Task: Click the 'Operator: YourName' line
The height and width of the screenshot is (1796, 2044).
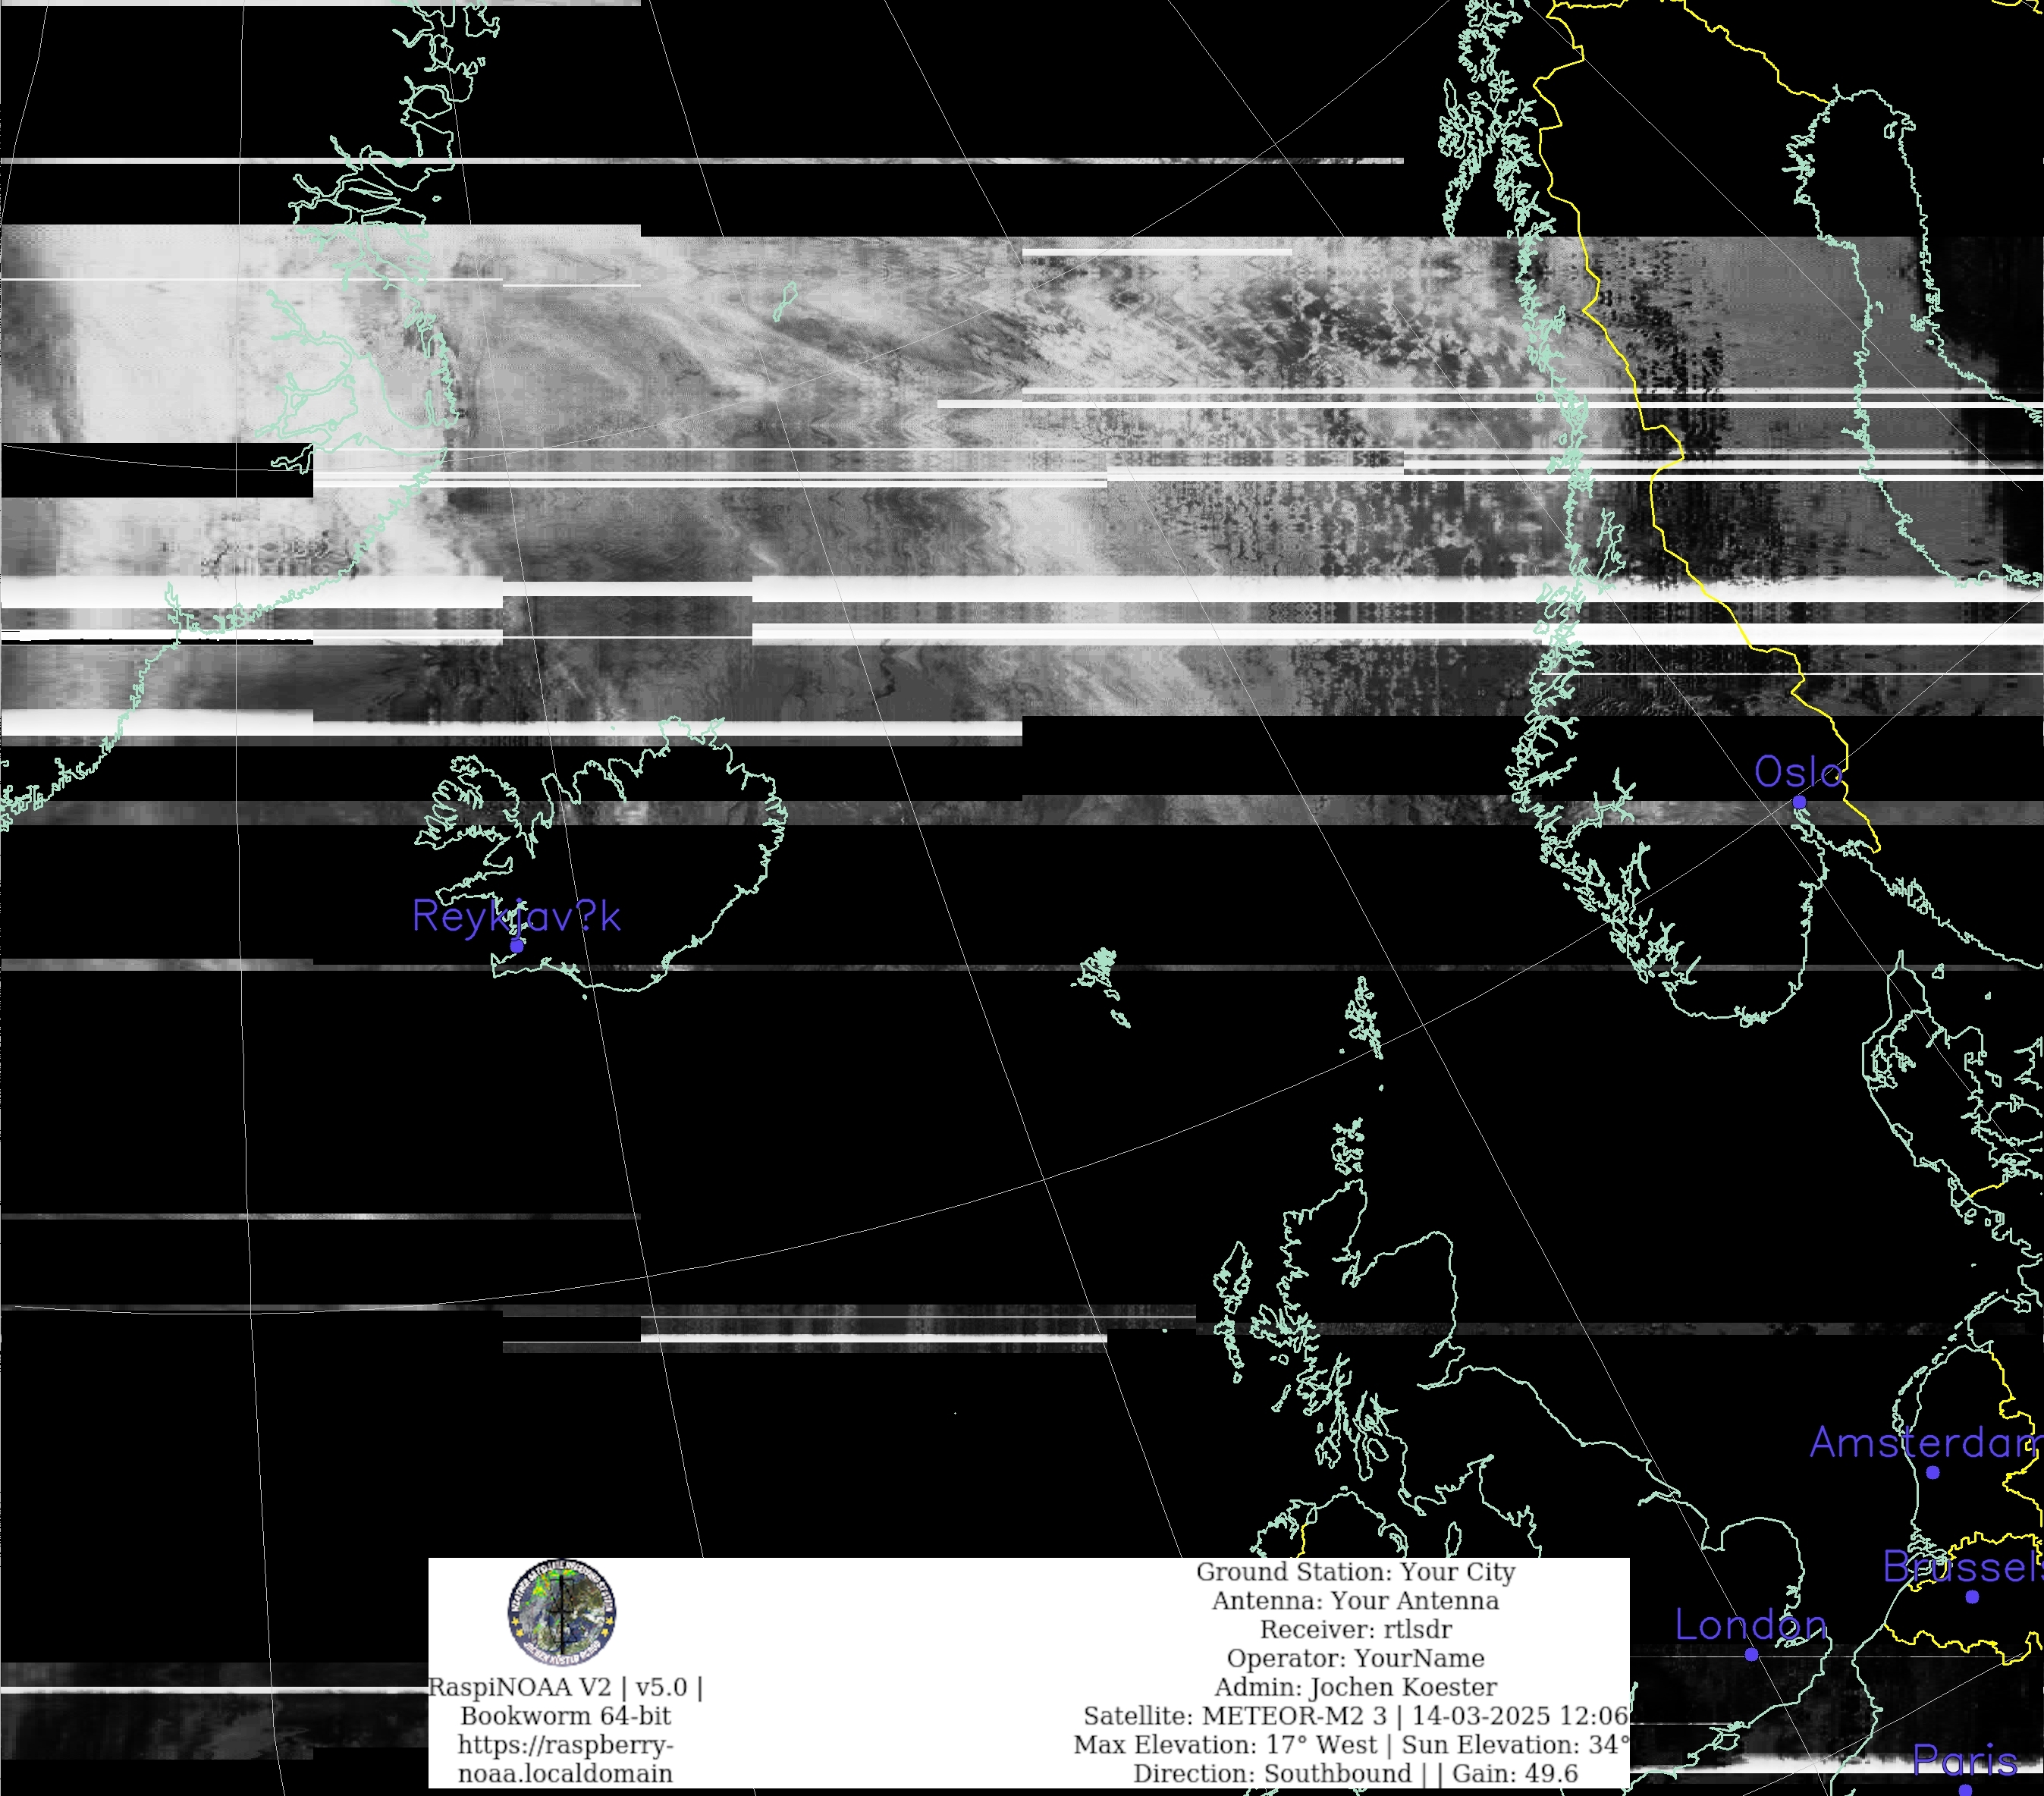Action: (1355, 1658)
